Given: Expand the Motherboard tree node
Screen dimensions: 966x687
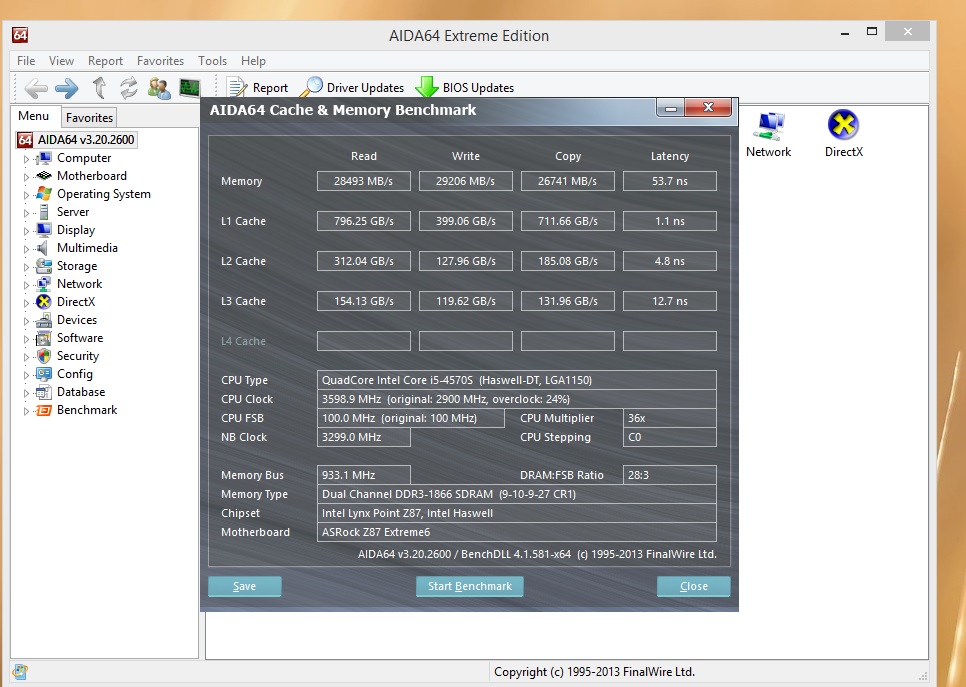Looking at the screenshot, I should [x=26, y=177].
